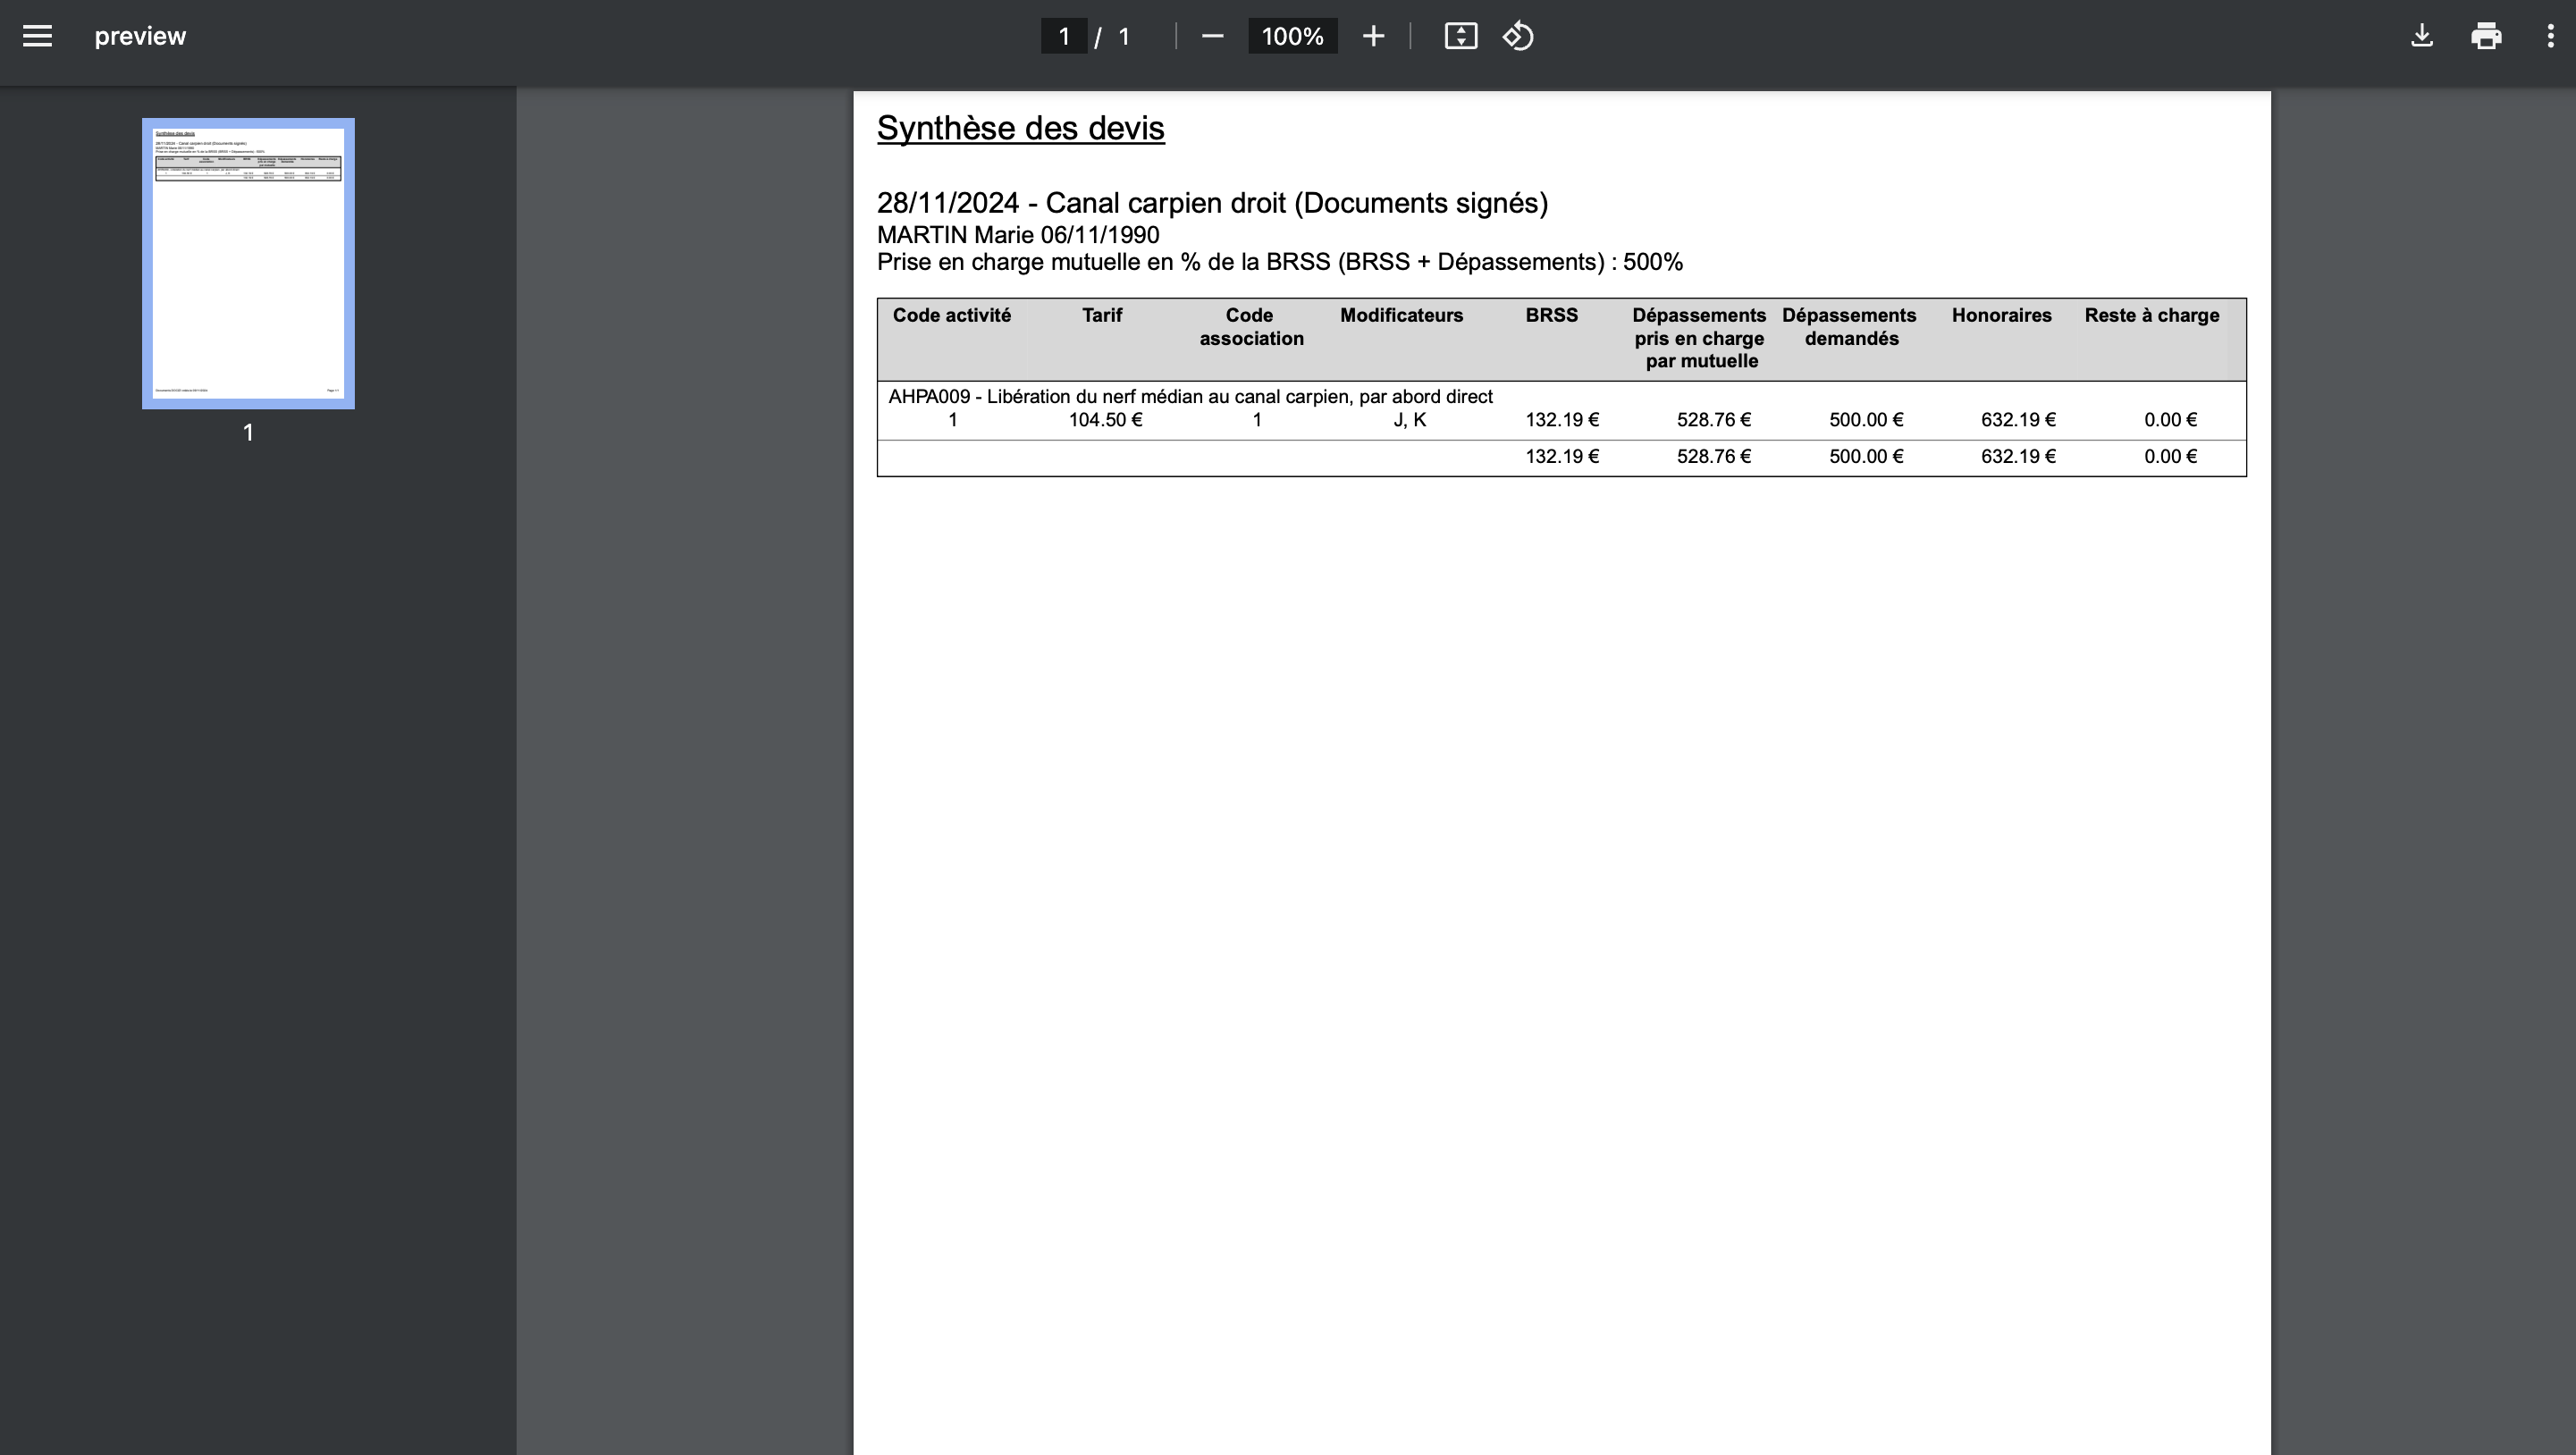Click the Code activité column header

pos(951,315)
